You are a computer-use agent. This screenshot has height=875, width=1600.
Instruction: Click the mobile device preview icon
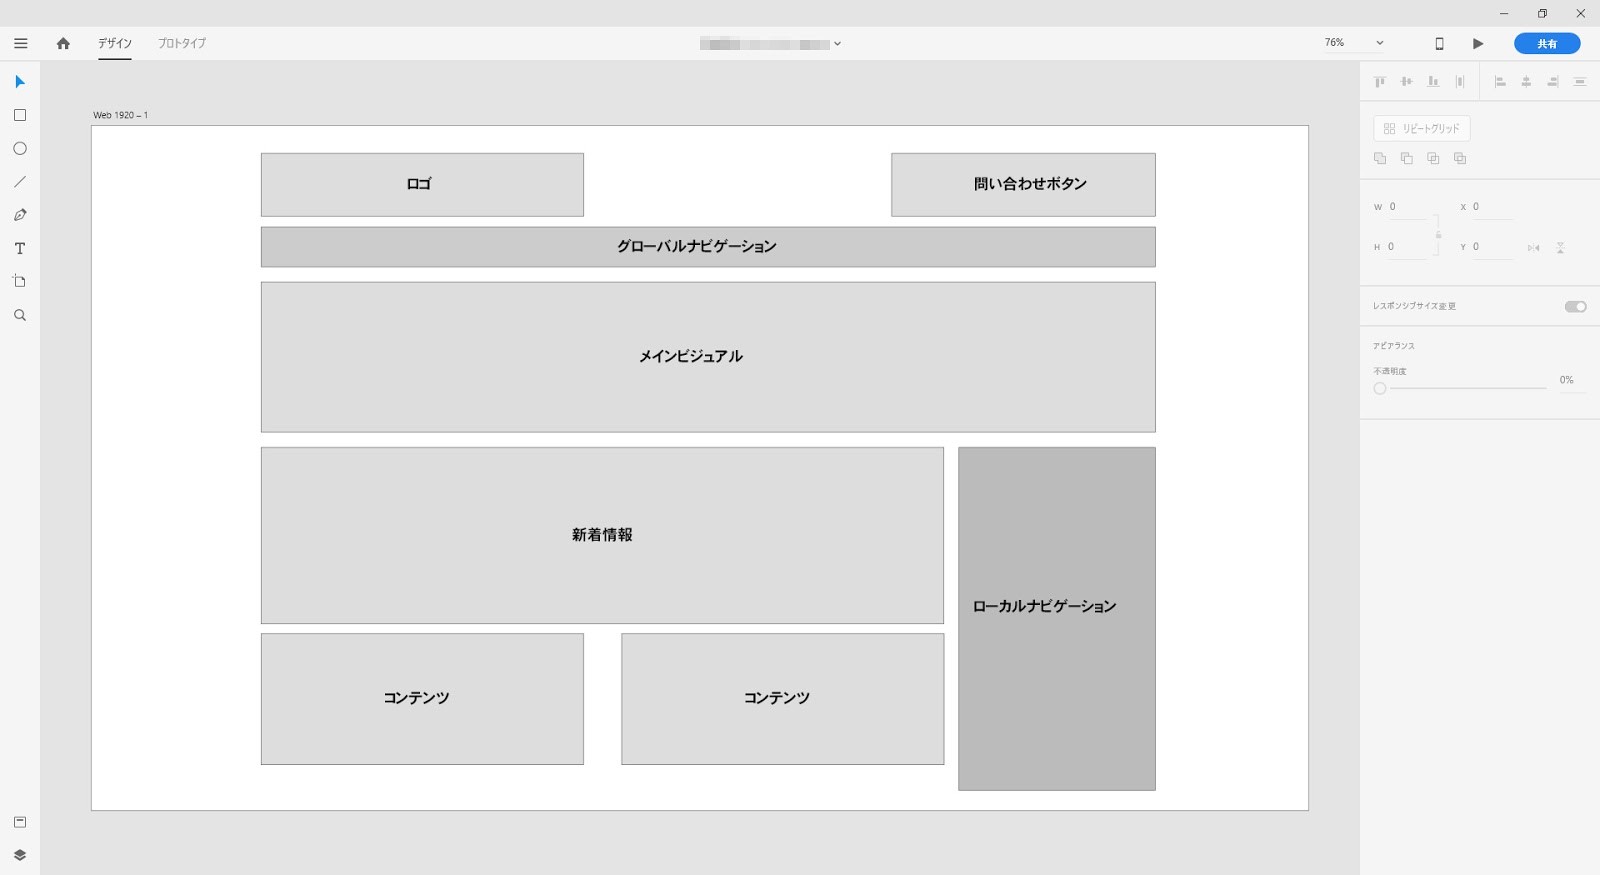tap(1439, 43)
